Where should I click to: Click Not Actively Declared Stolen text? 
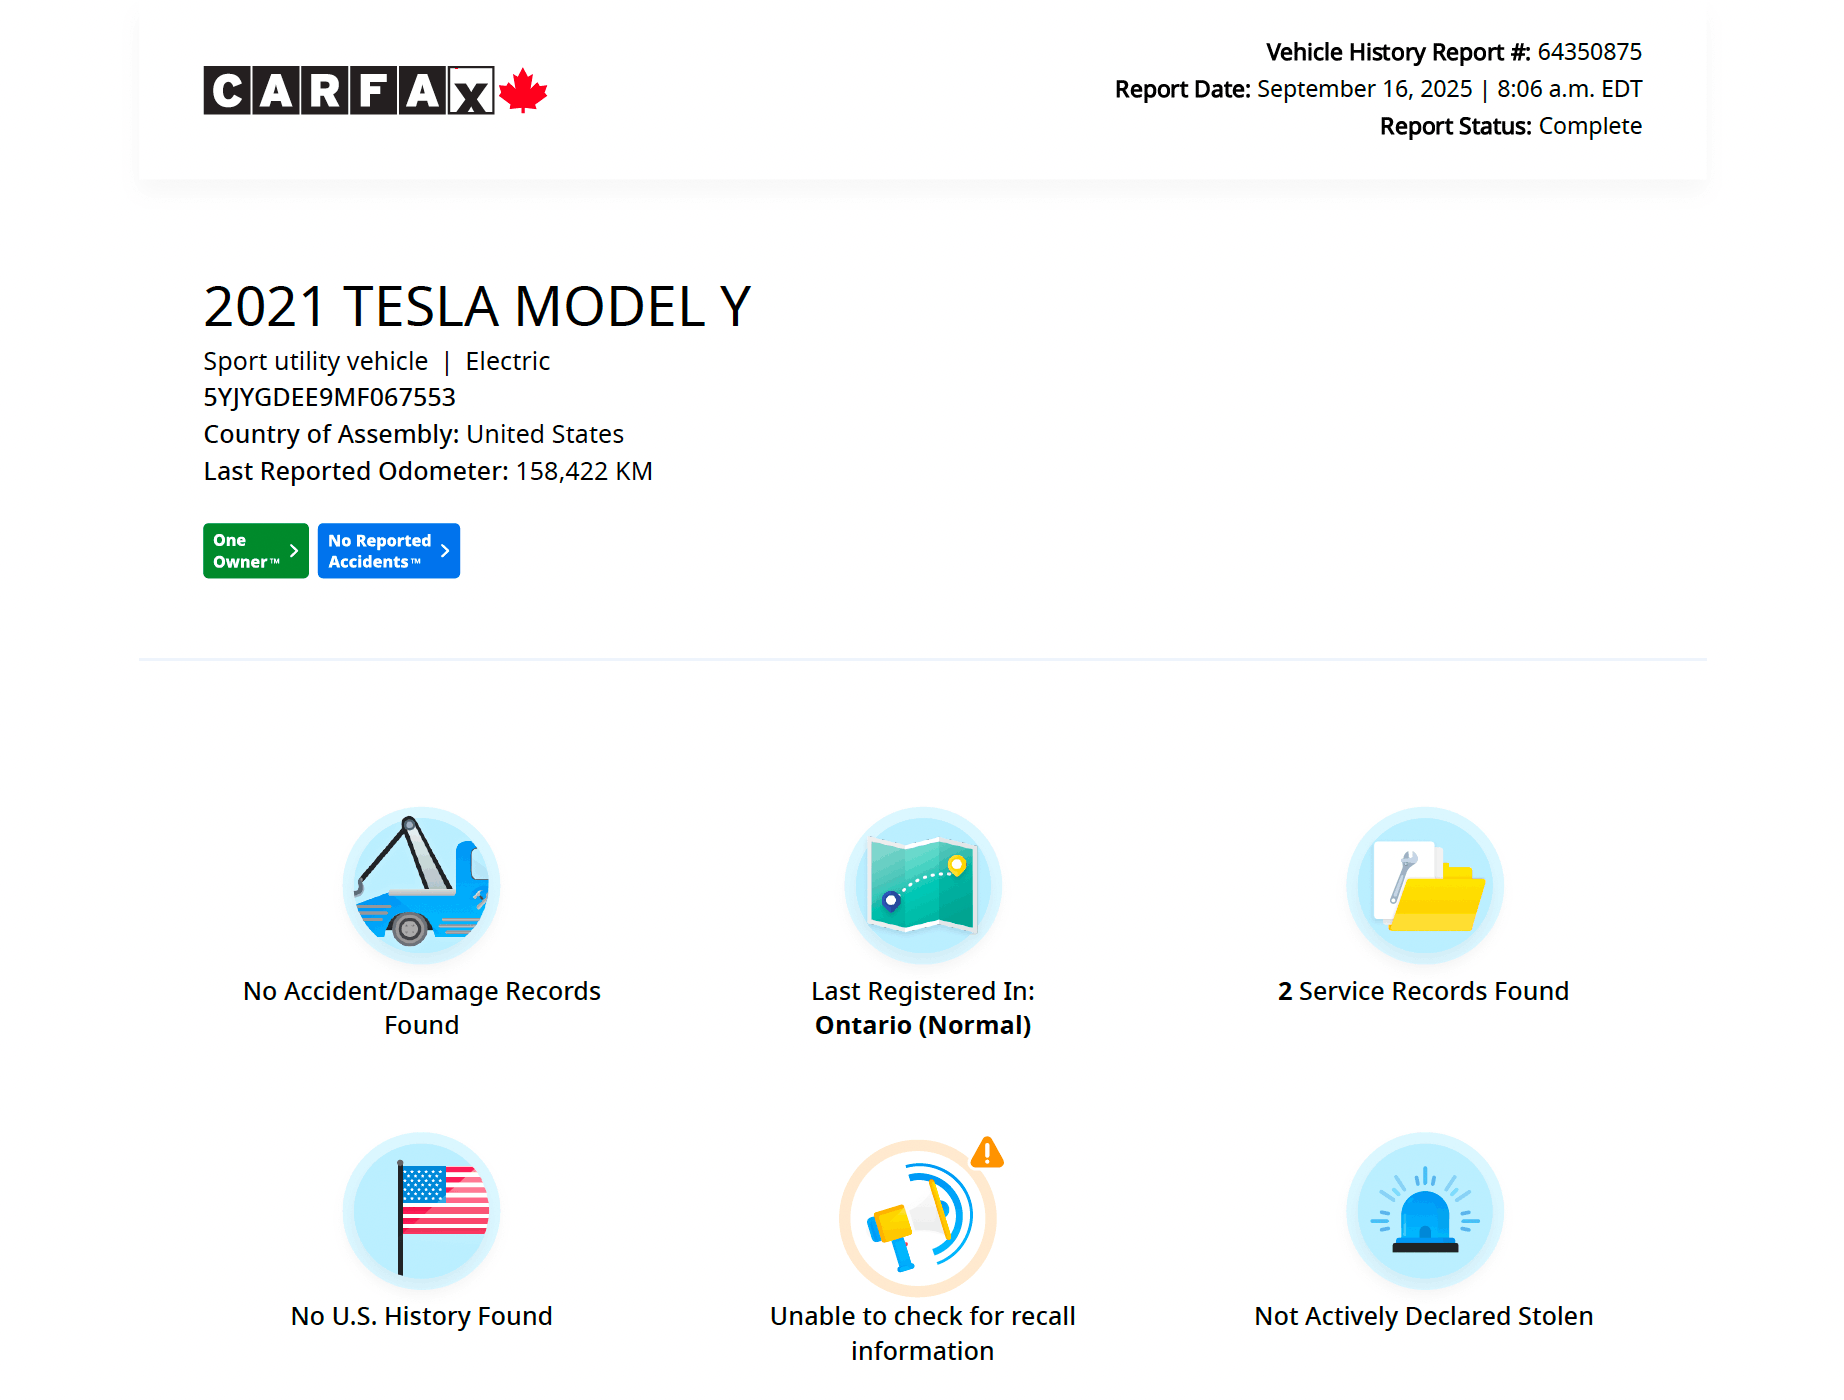click(1423, 1316)
